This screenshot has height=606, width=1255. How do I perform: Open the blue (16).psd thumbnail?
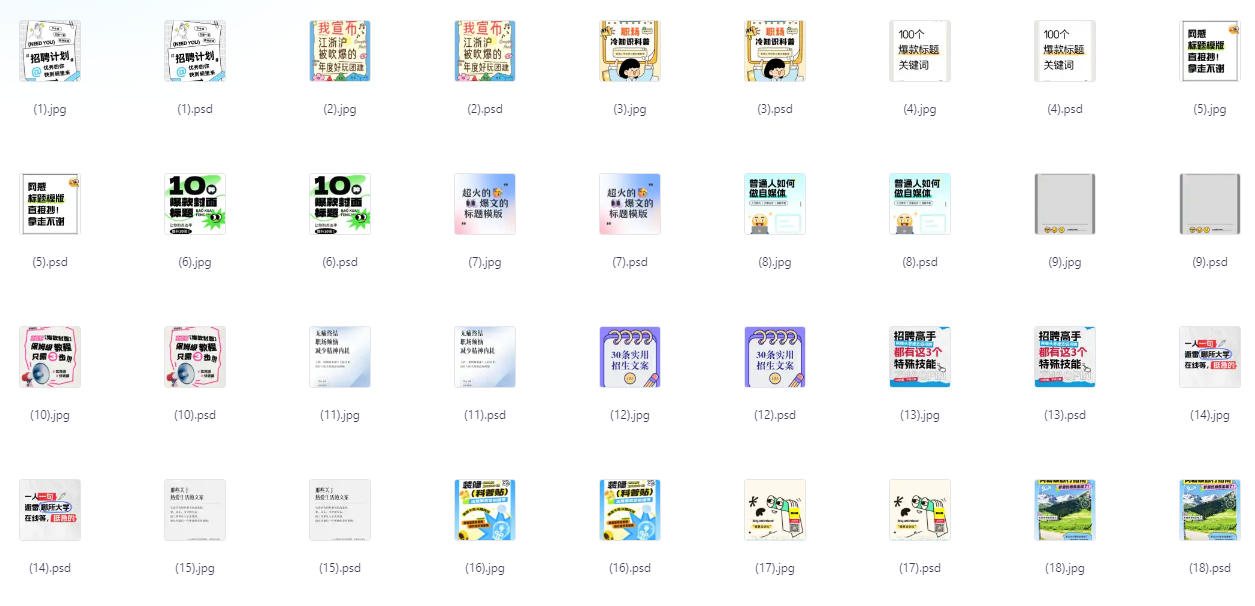tap(630, 510)
